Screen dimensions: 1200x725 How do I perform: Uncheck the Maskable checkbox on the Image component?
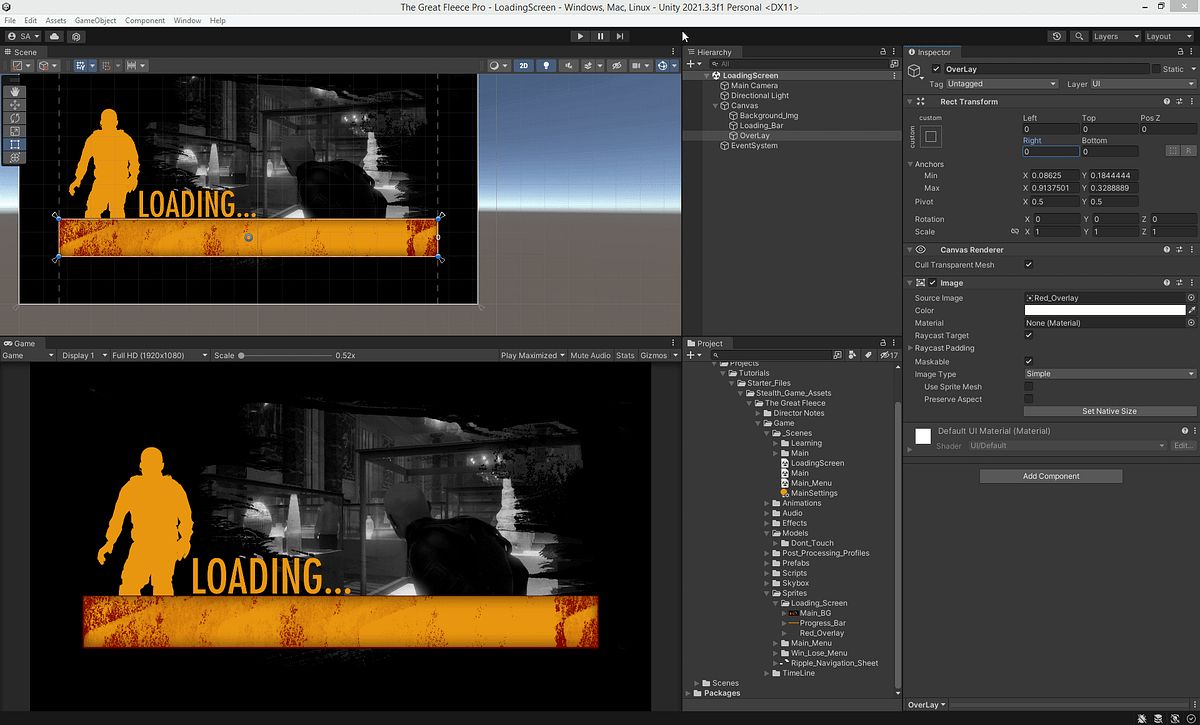(x=1029, y=361)
